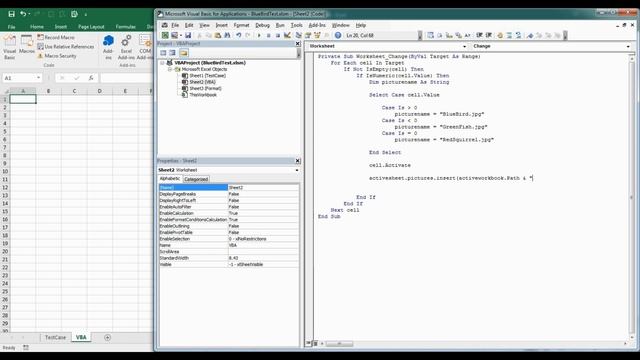The height and width of the screenshot is (360, 640).
Task: Click View Microsoft Excel icon in VBA toolbar
Action: [x=165, y=36]
